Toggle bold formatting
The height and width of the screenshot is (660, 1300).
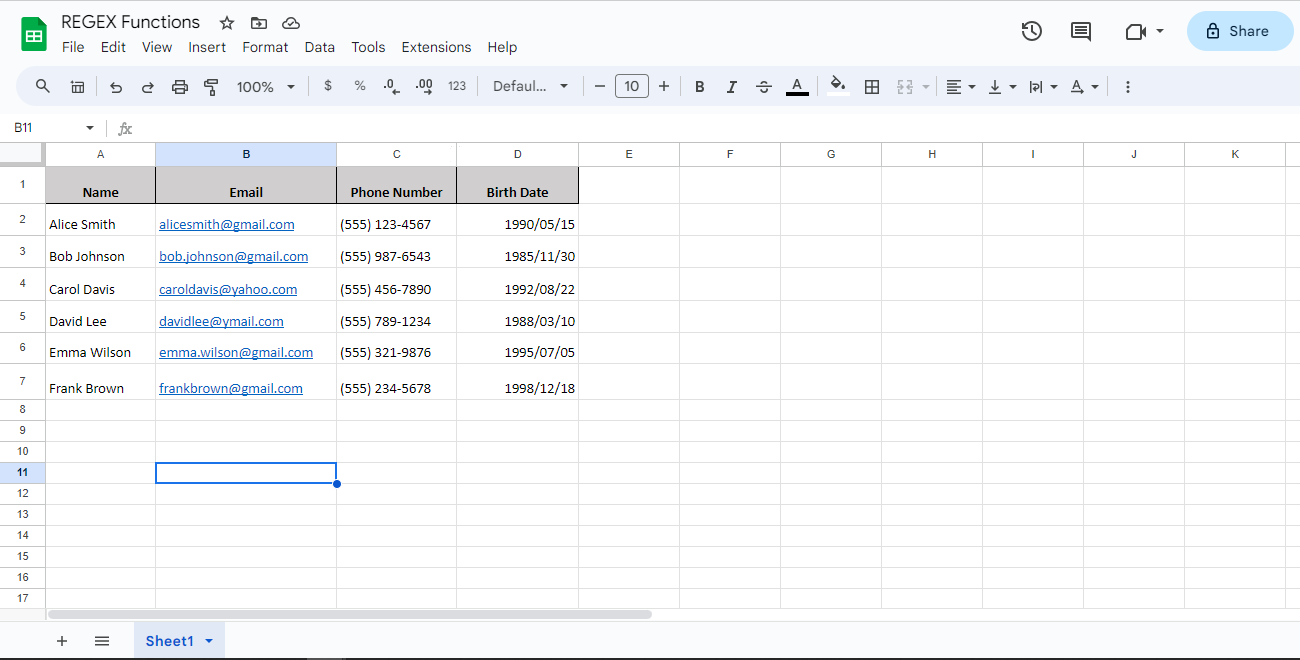[x=699, y=86]
